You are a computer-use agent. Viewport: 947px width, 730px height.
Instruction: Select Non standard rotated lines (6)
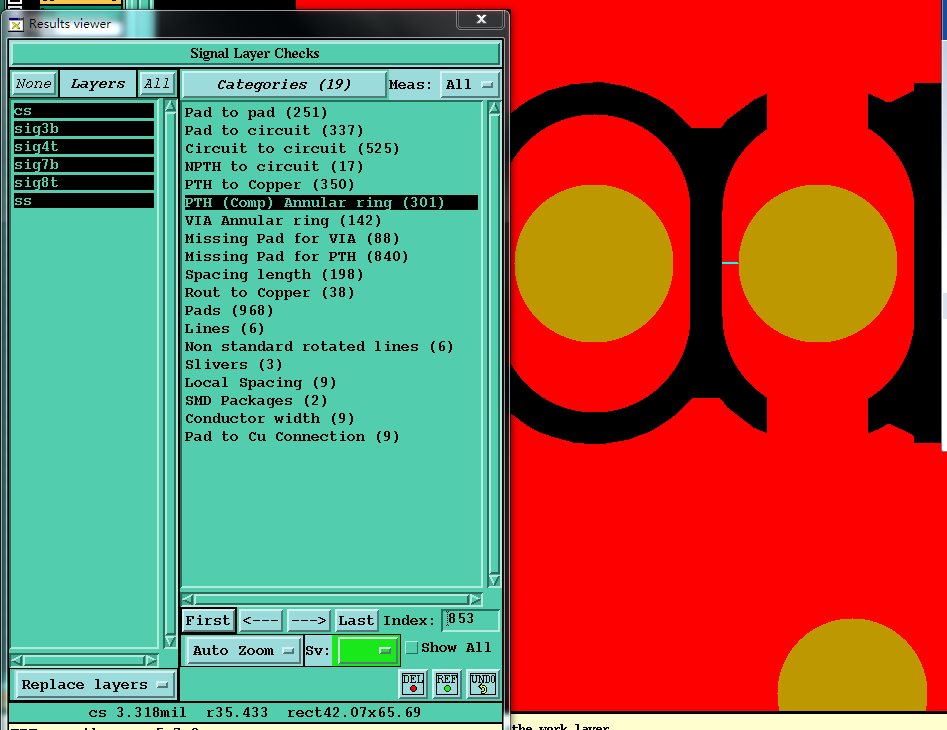319,347
